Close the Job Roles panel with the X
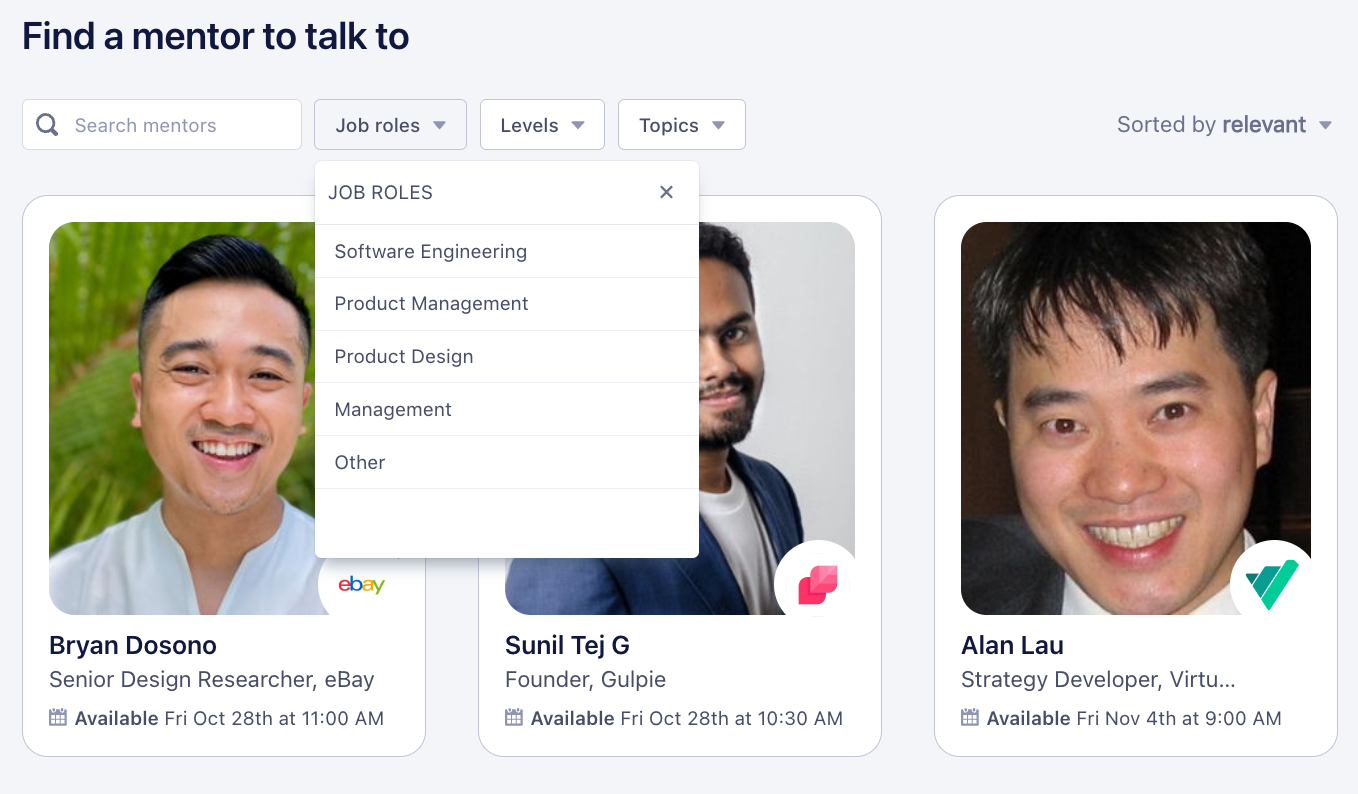The height and width of the screenshot is (794, 1358). tap(666, 192)
